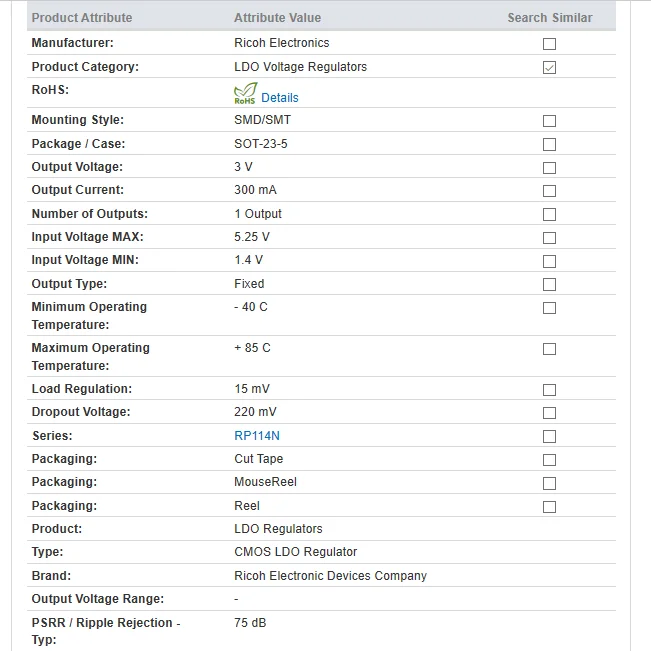The height and width of the screenshot is (651, 651).
Task: Click the LDO Regulators product value
Action: coord(278,529)
